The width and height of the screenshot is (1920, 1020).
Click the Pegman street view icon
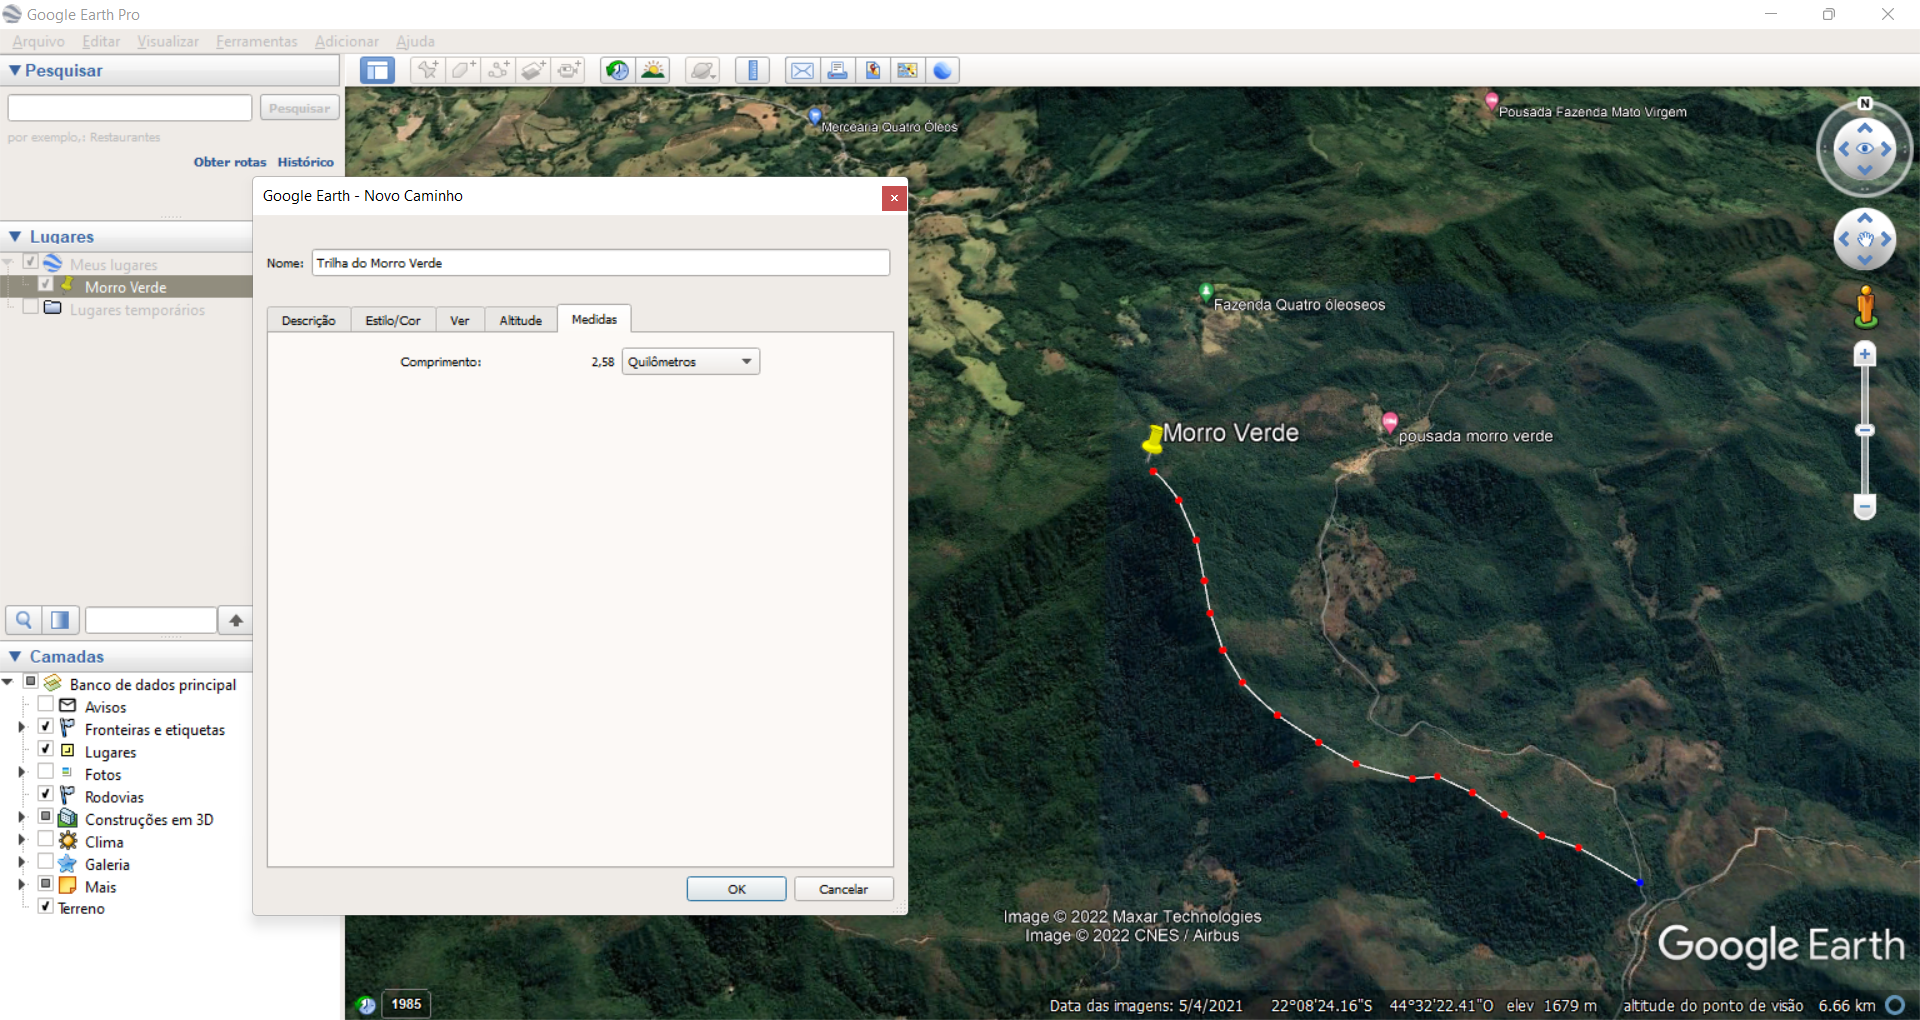point(1865,307)
